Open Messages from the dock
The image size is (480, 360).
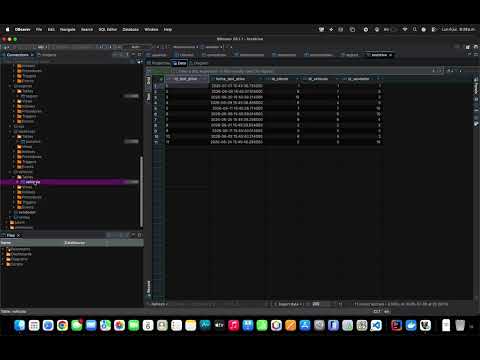(x=77, y=325)
